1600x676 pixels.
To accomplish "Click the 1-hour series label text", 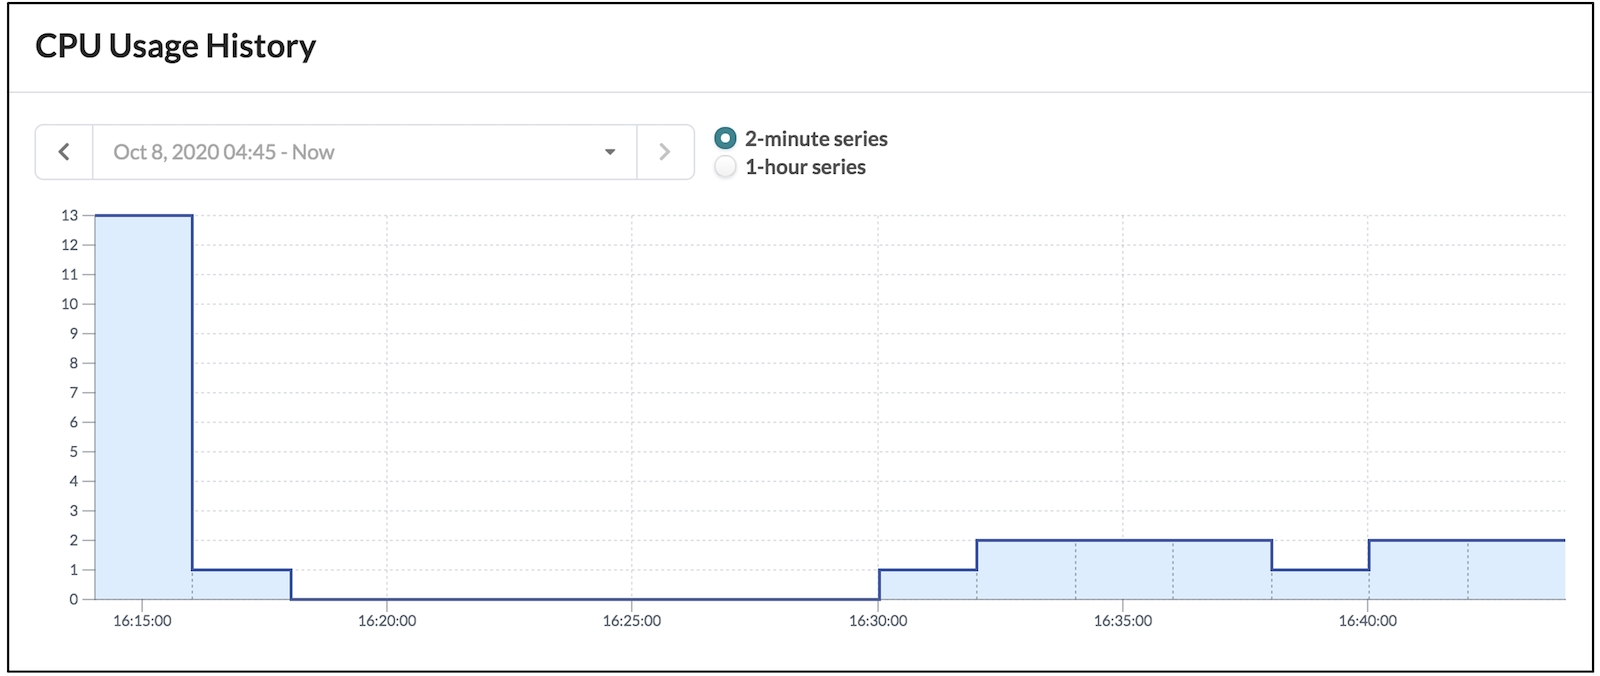I will 805,167.
